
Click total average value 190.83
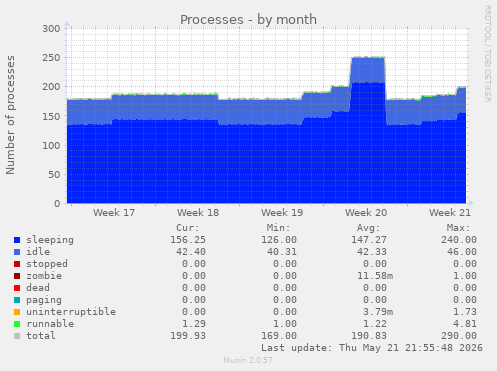[369, 336]
